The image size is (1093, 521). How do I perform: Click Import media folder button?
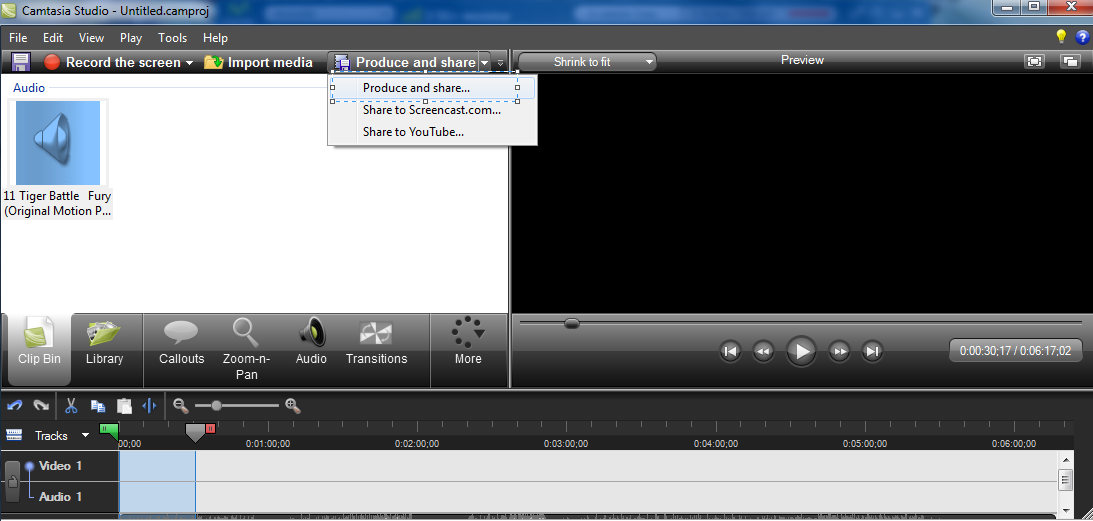pos(258,62)
